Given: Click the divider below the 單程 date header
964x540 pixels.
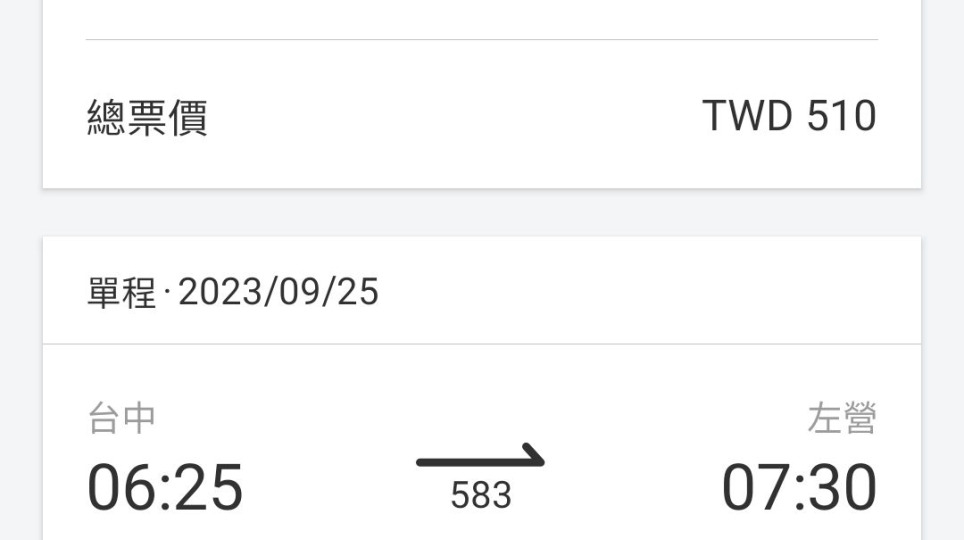Looking at the screenshot, I should (x=482, y=344).
